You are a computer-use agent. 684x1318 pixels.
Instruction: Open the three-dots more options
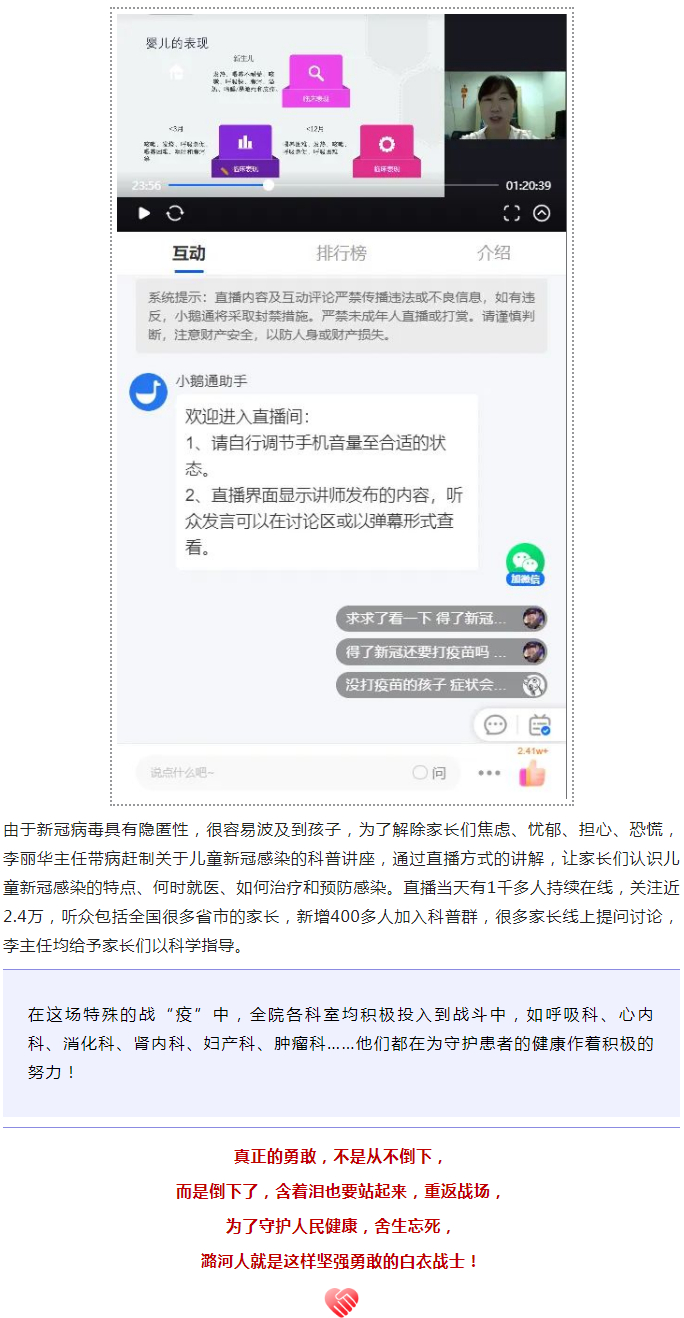(489, 773)
